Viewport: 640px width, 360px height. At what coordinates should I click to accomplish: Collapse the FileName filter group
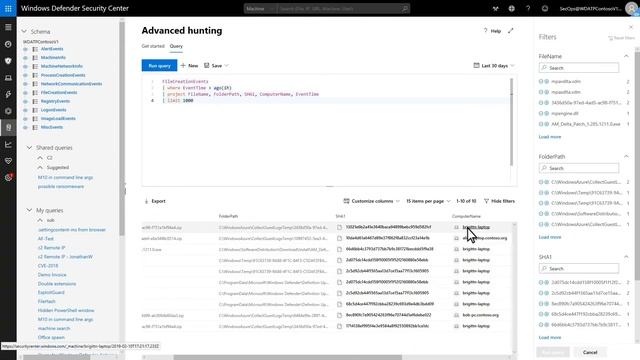(626, 56)
